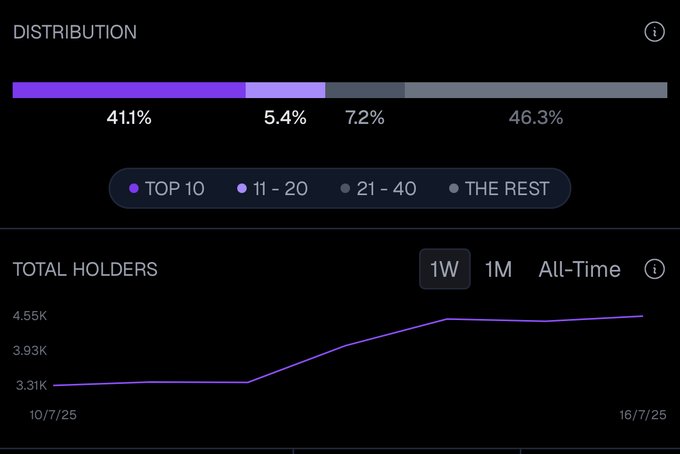Image resolution: width=680 pixels, height=454 pixels.
Task: Show the All-Time holders range
Action: click(x=579, y=269)
